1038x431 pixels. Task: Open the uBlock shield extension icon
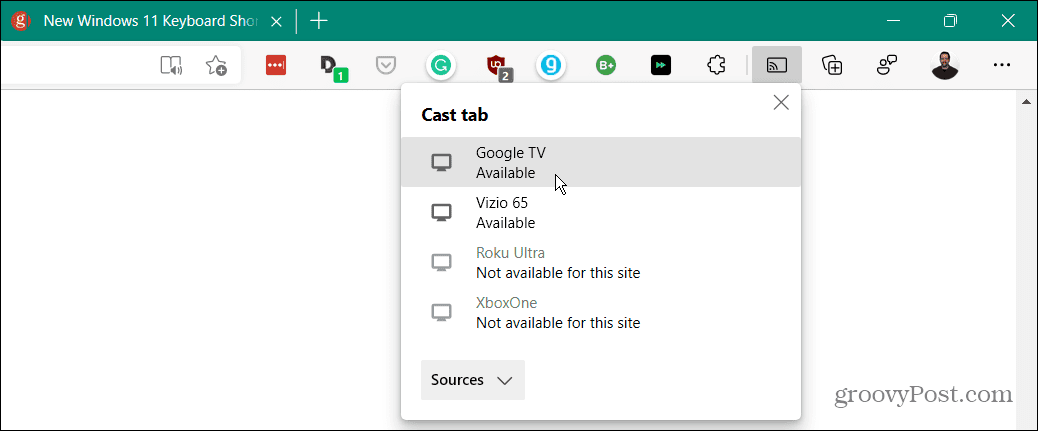tap(496, 66)
